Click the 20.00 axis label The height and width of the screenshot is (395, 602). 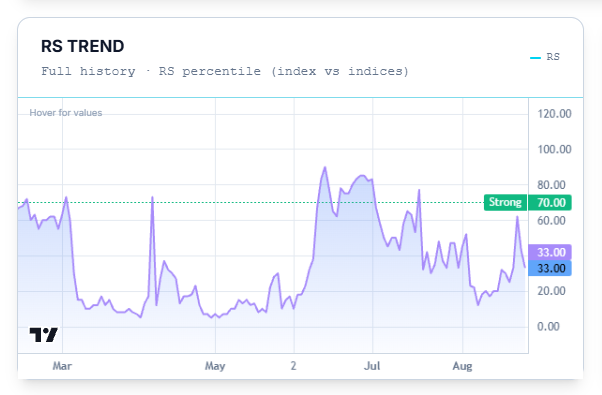(x=551, y=291)
